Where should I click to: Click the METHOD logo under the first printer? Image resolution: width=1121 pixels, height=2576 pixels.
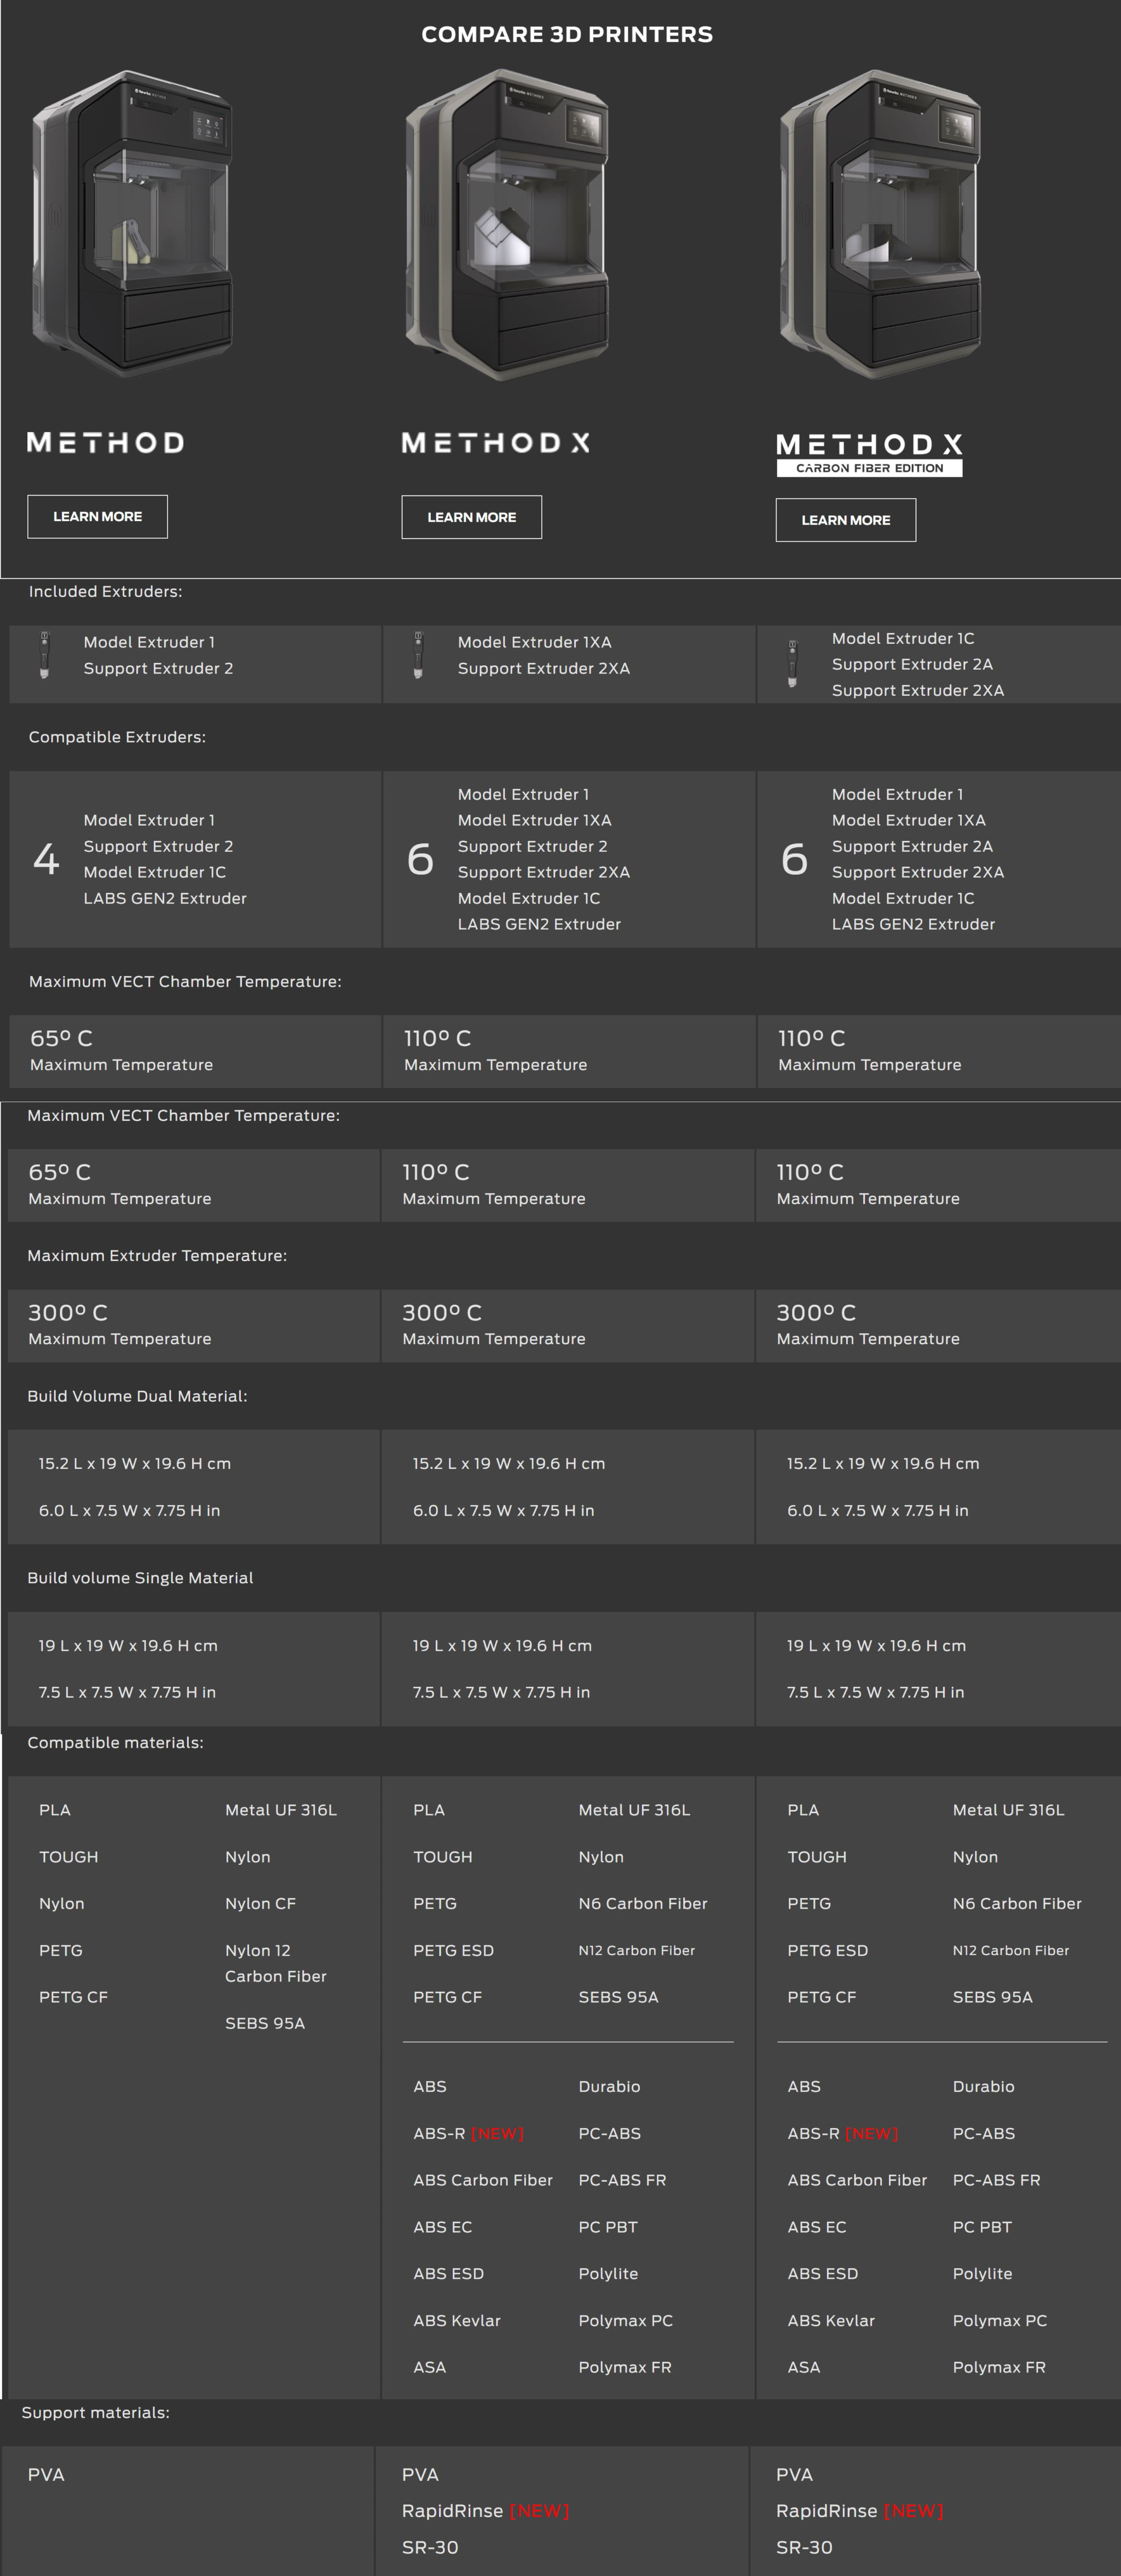pyautogui.click(x=105, y=443)
